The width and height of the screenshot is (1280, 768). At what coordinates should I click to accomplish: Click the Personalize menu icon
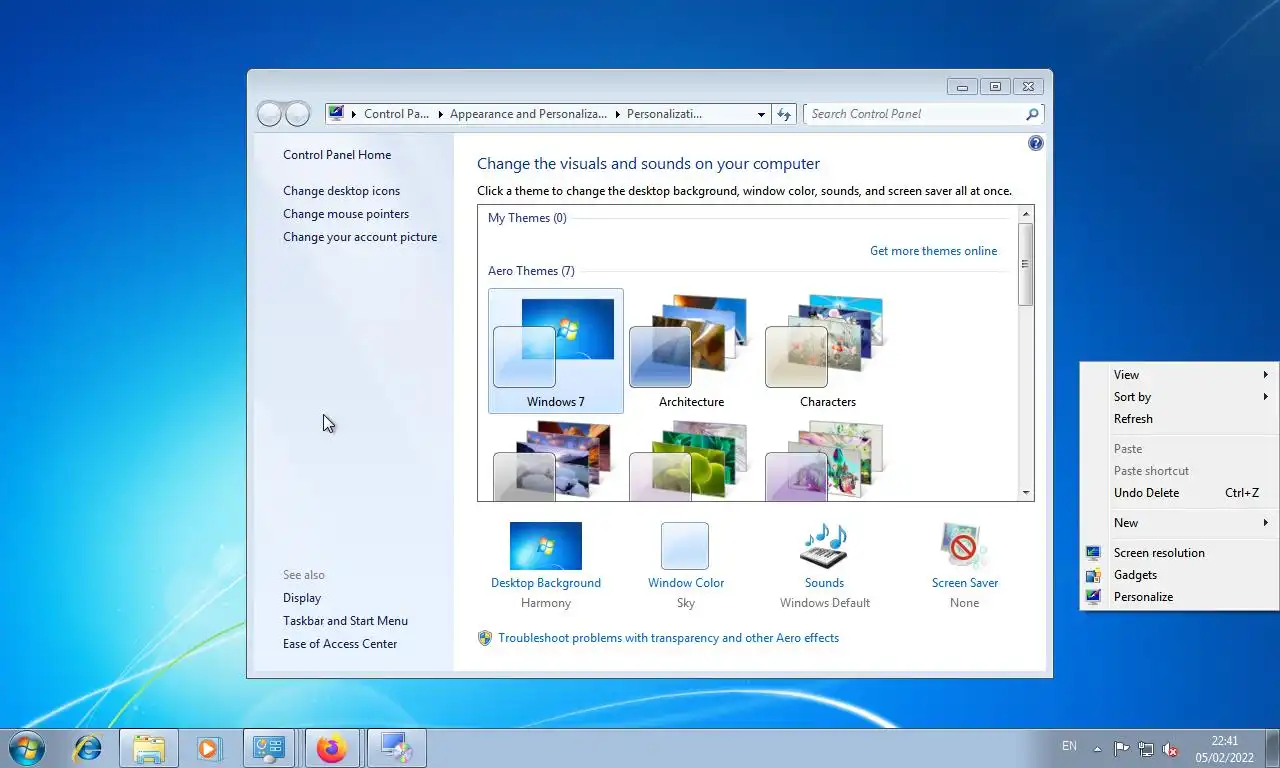(x=1093, y=597)
